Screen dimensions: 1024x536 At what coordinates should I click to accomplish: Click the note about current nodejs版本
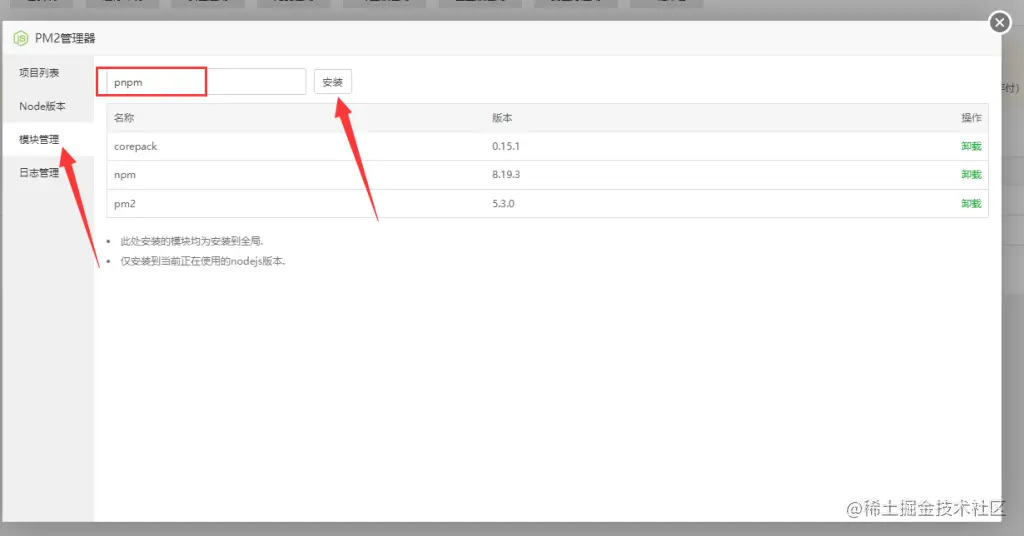(x=203, y=261)
